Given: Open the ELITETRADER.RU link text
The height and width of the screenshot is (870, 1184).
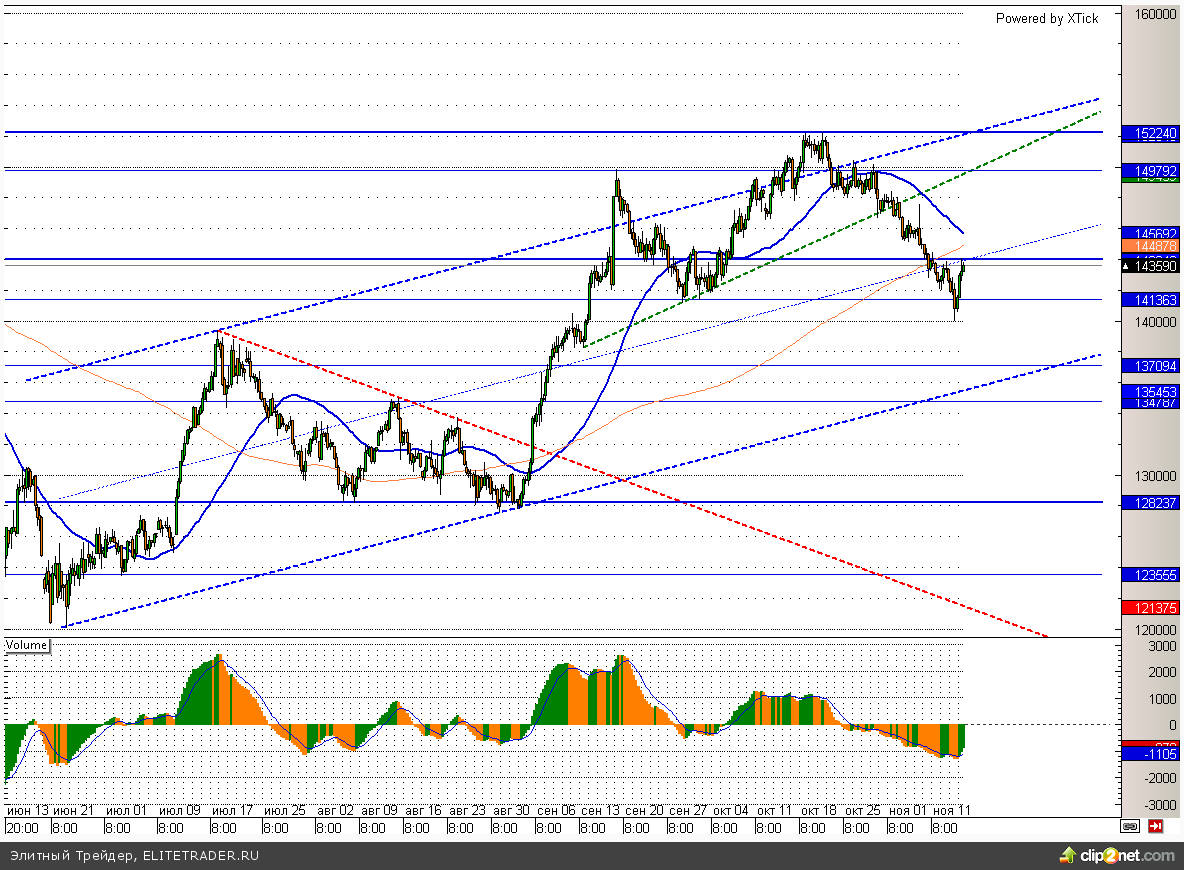Looking at the screenshot, I should pyautogui.click(x=201, y=856).
